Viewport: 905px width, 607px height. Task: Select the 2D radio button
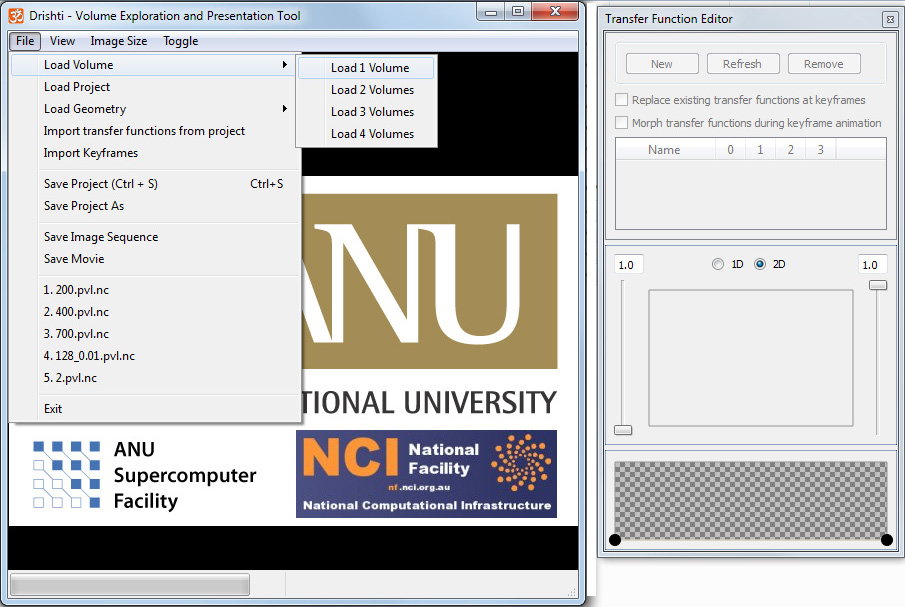pos(760,264)
